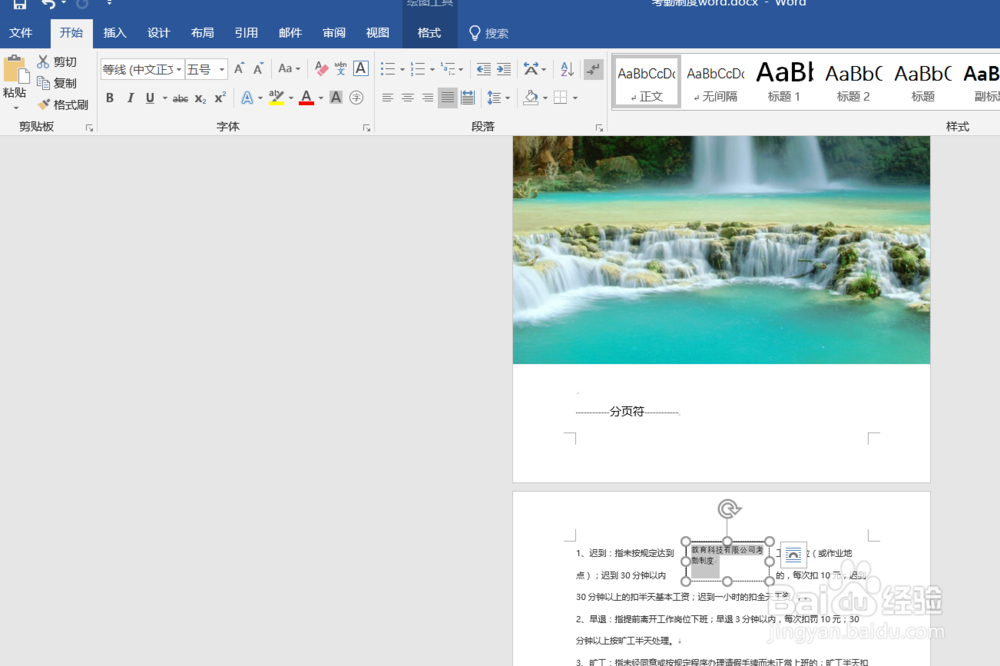Apply the red font color

(307, 98)
